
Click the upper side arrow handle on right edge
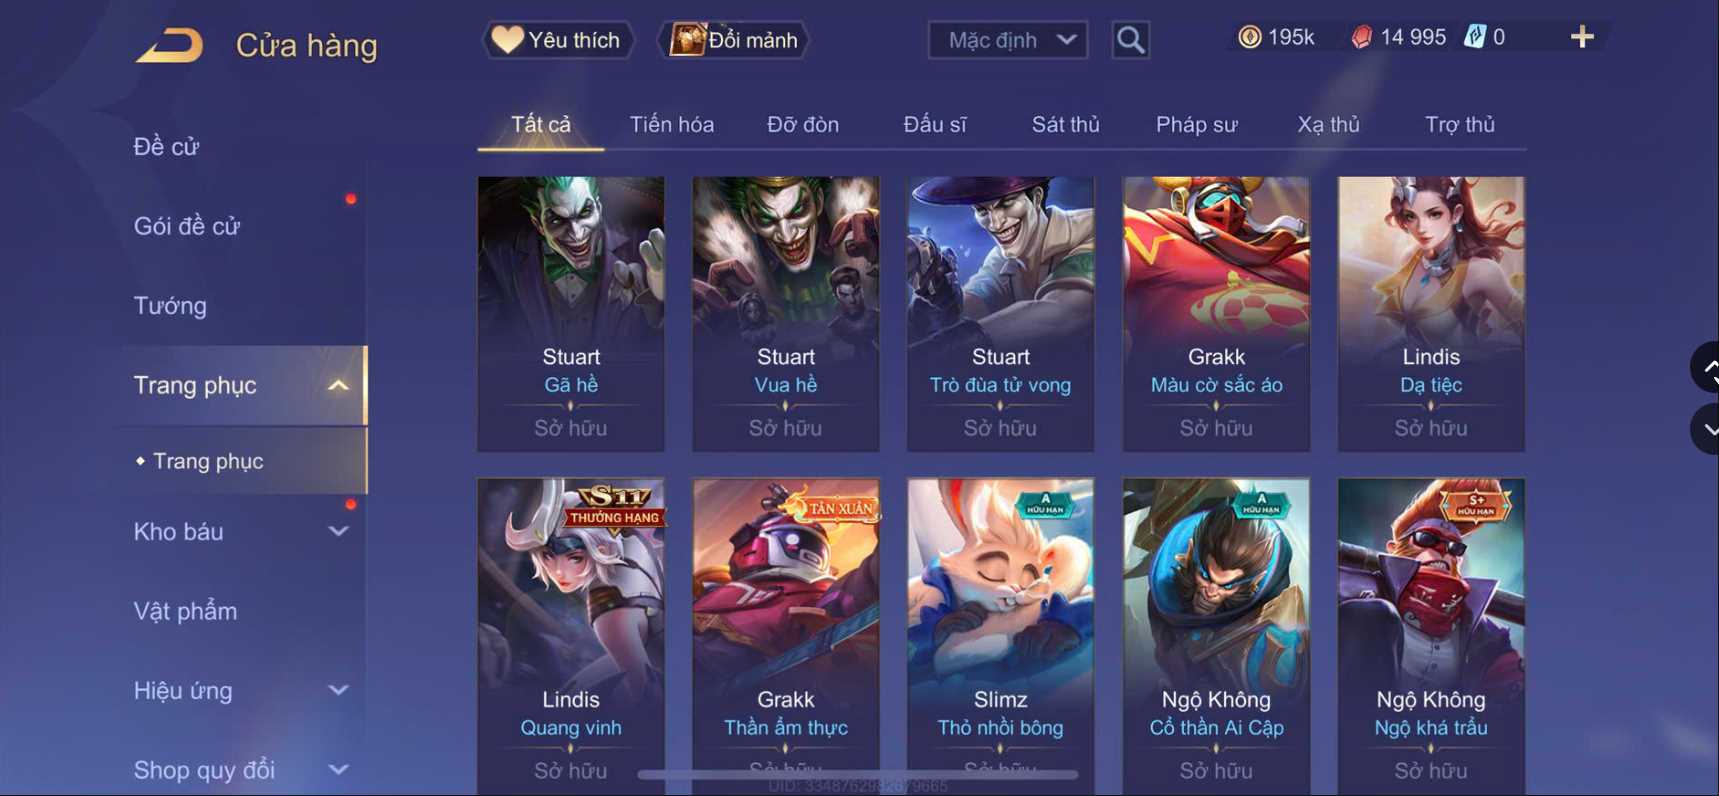point(1706,368)
